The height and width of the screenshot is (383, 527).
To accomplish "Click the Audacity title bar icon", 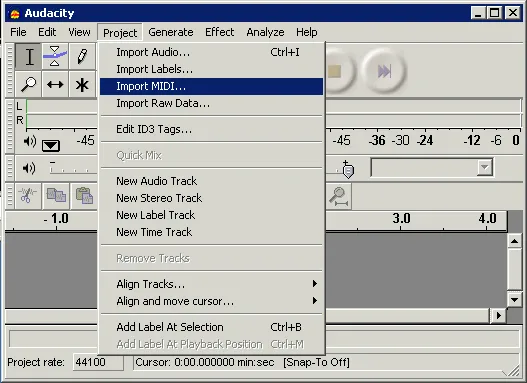I will tap(15, 14).
